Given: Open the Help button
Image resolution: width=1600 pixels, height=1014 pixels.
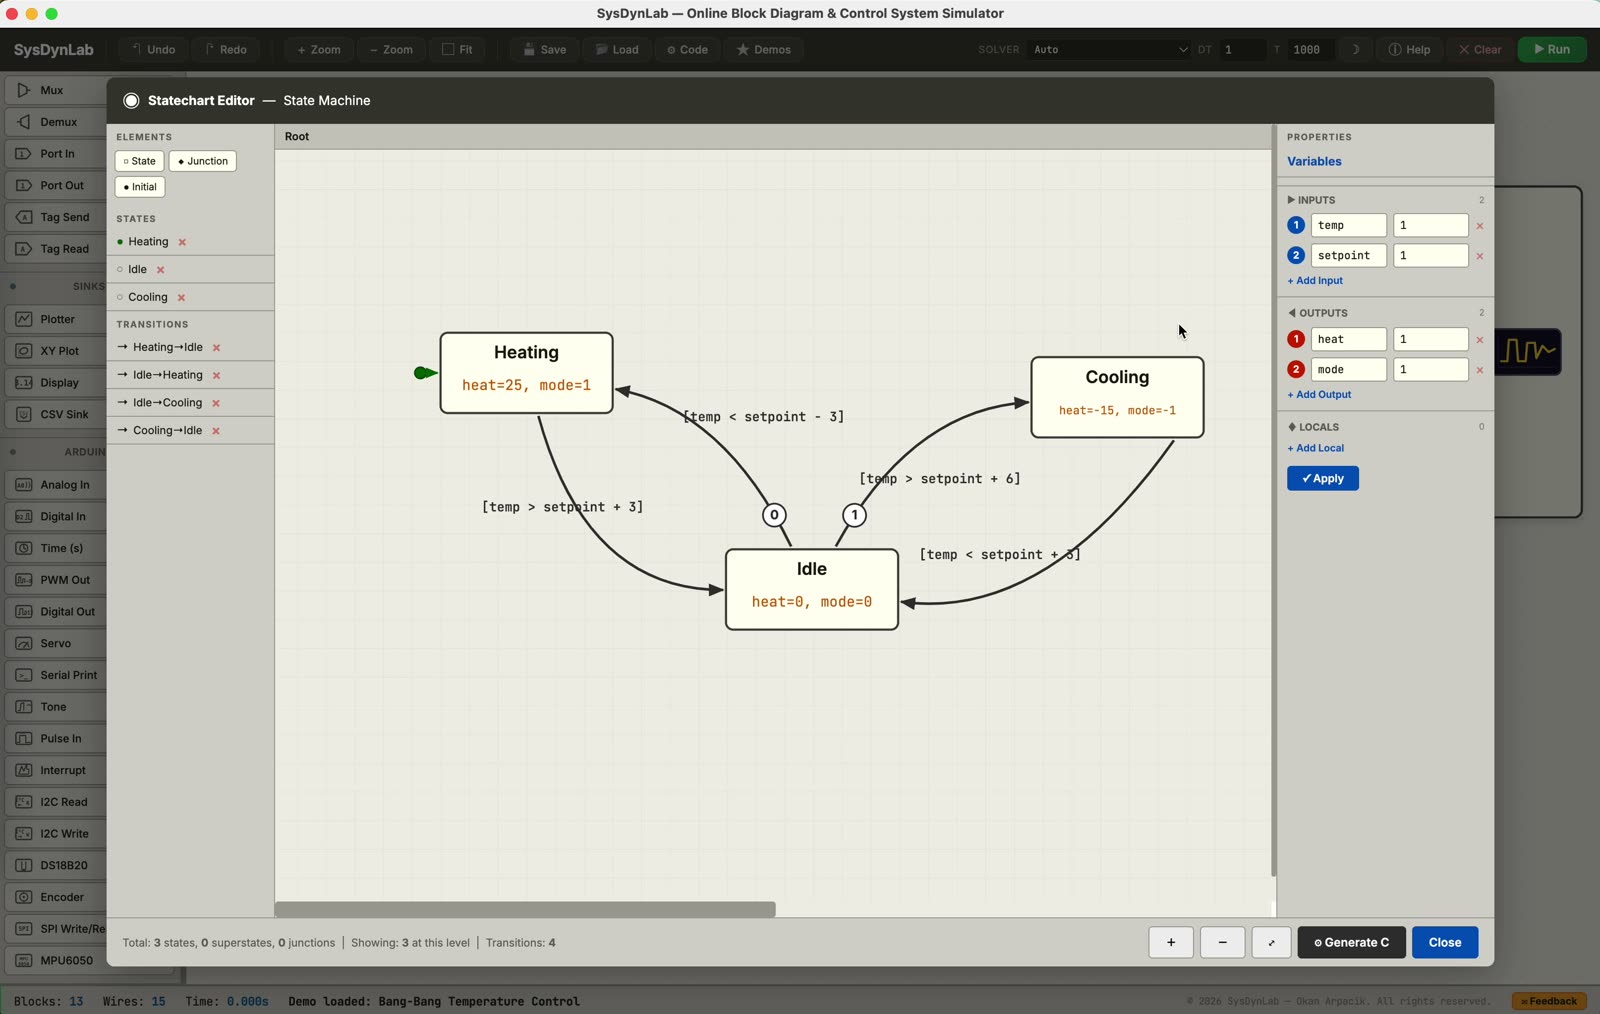Looking at the screenshot, I should coord(1409,49).
